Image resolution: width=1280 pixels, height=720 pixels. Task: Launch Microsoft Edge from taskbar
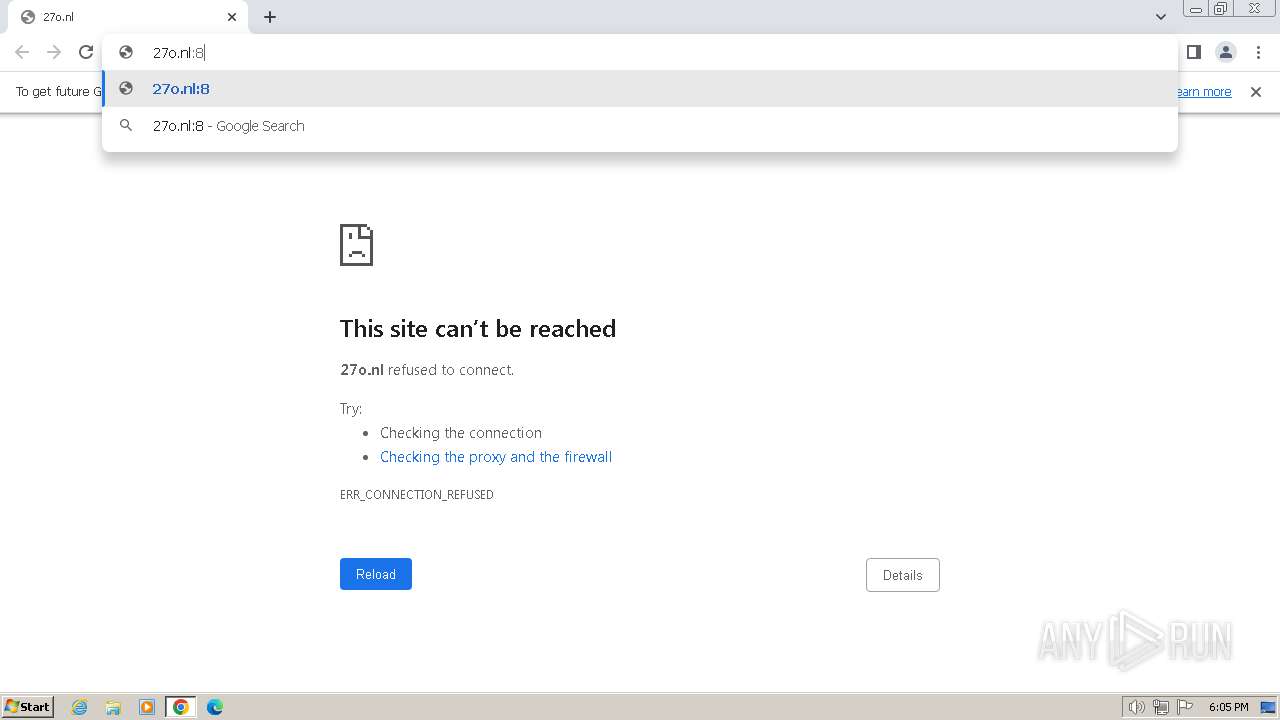[215, 707]
